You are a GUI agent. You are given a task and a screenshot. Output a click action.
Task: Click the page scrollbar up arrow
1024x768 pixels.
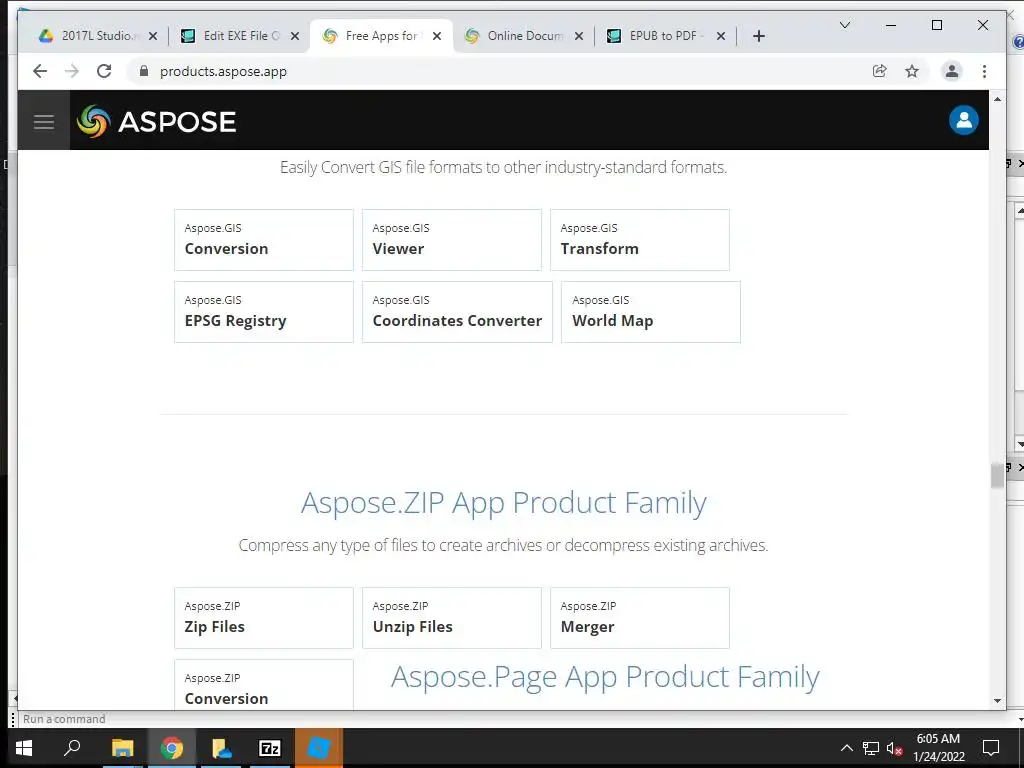point(997,99)
